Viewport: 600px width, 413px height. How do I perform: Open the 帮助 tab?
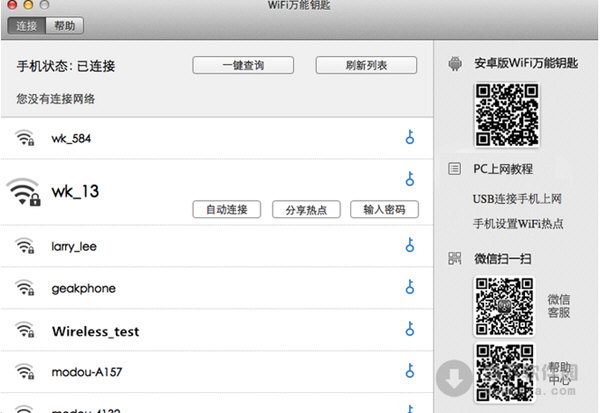pyautogui.click(x=65, y=25)
